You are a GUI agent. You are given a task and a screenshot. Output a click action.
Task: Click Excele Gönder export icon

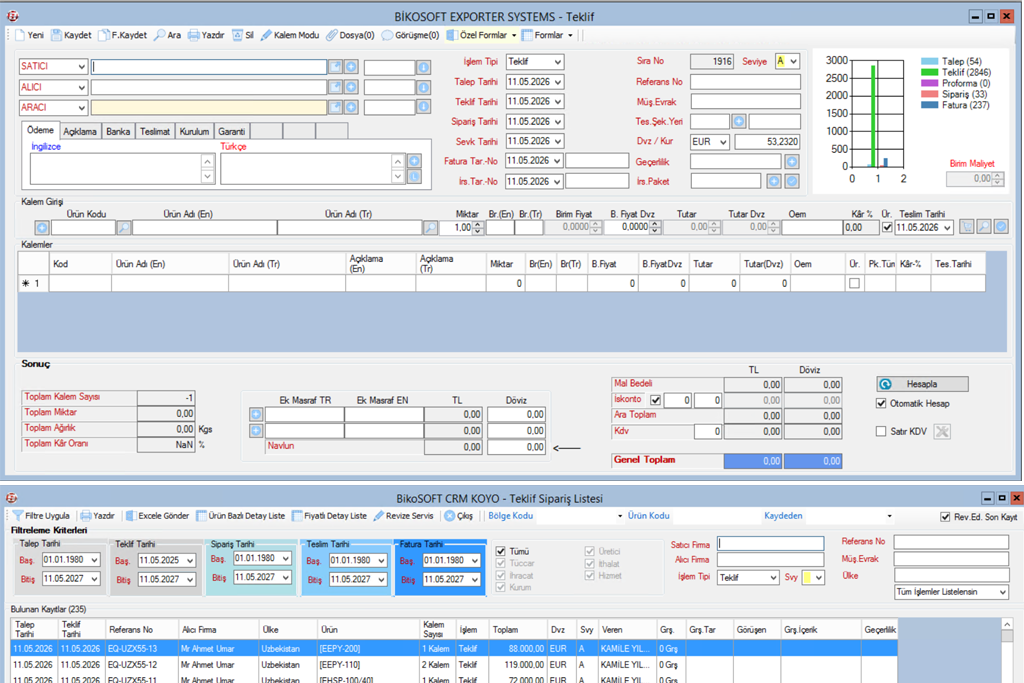pos(131,516)
